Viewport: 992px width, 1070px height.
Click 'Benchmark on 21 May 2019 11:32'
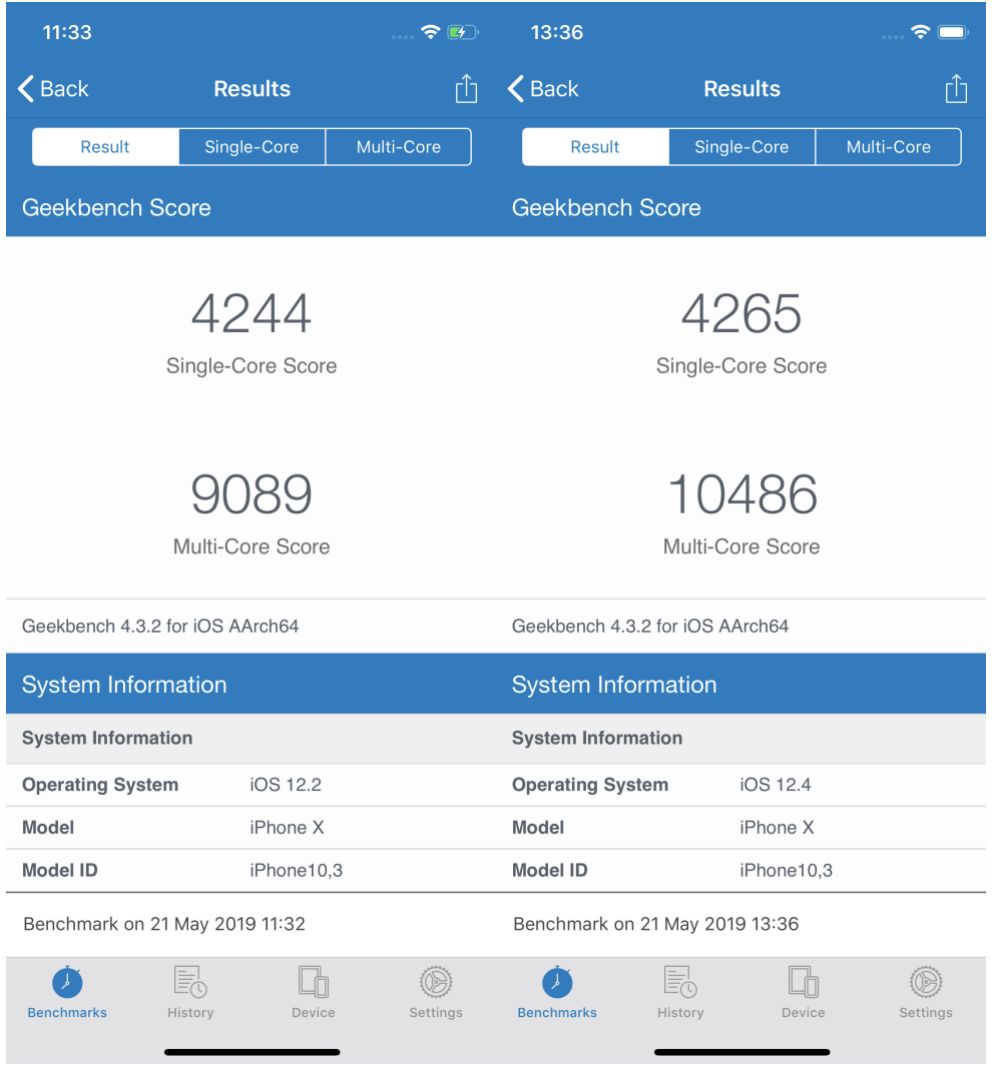164,924
